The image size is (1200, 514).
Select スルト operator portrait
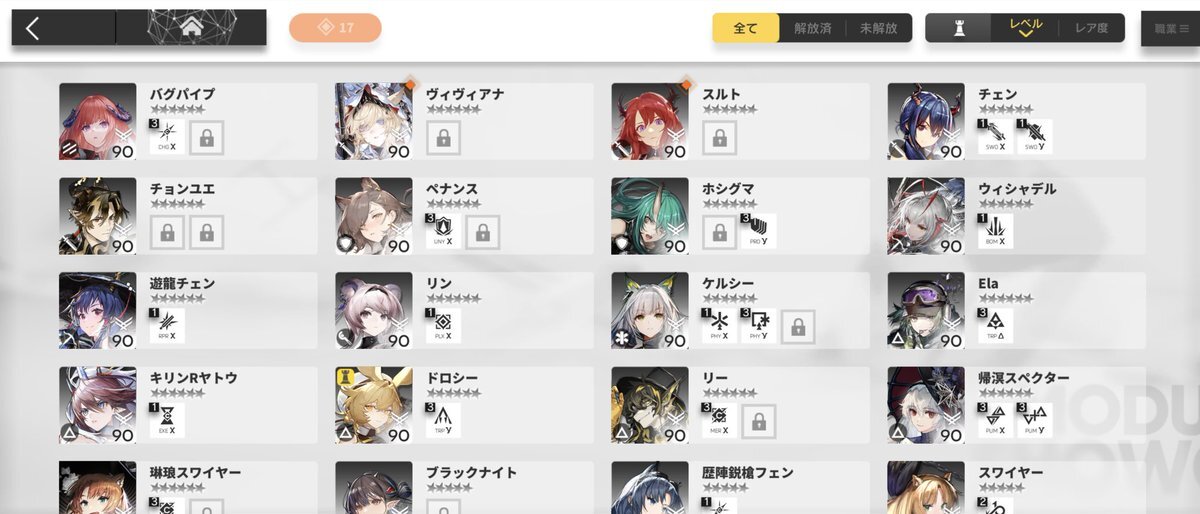point(650,121)
